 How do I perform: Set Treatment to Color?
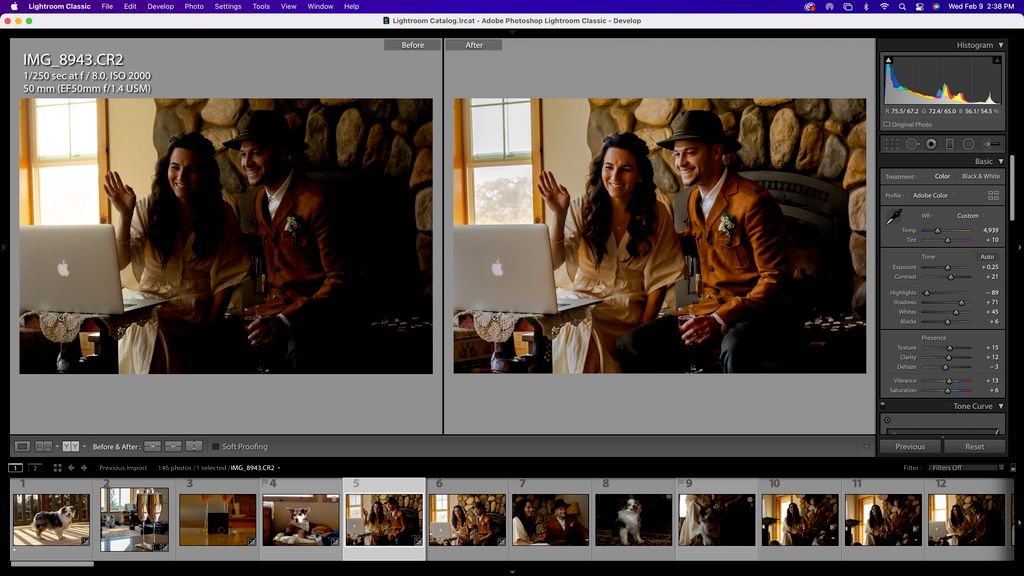(942, 176)
